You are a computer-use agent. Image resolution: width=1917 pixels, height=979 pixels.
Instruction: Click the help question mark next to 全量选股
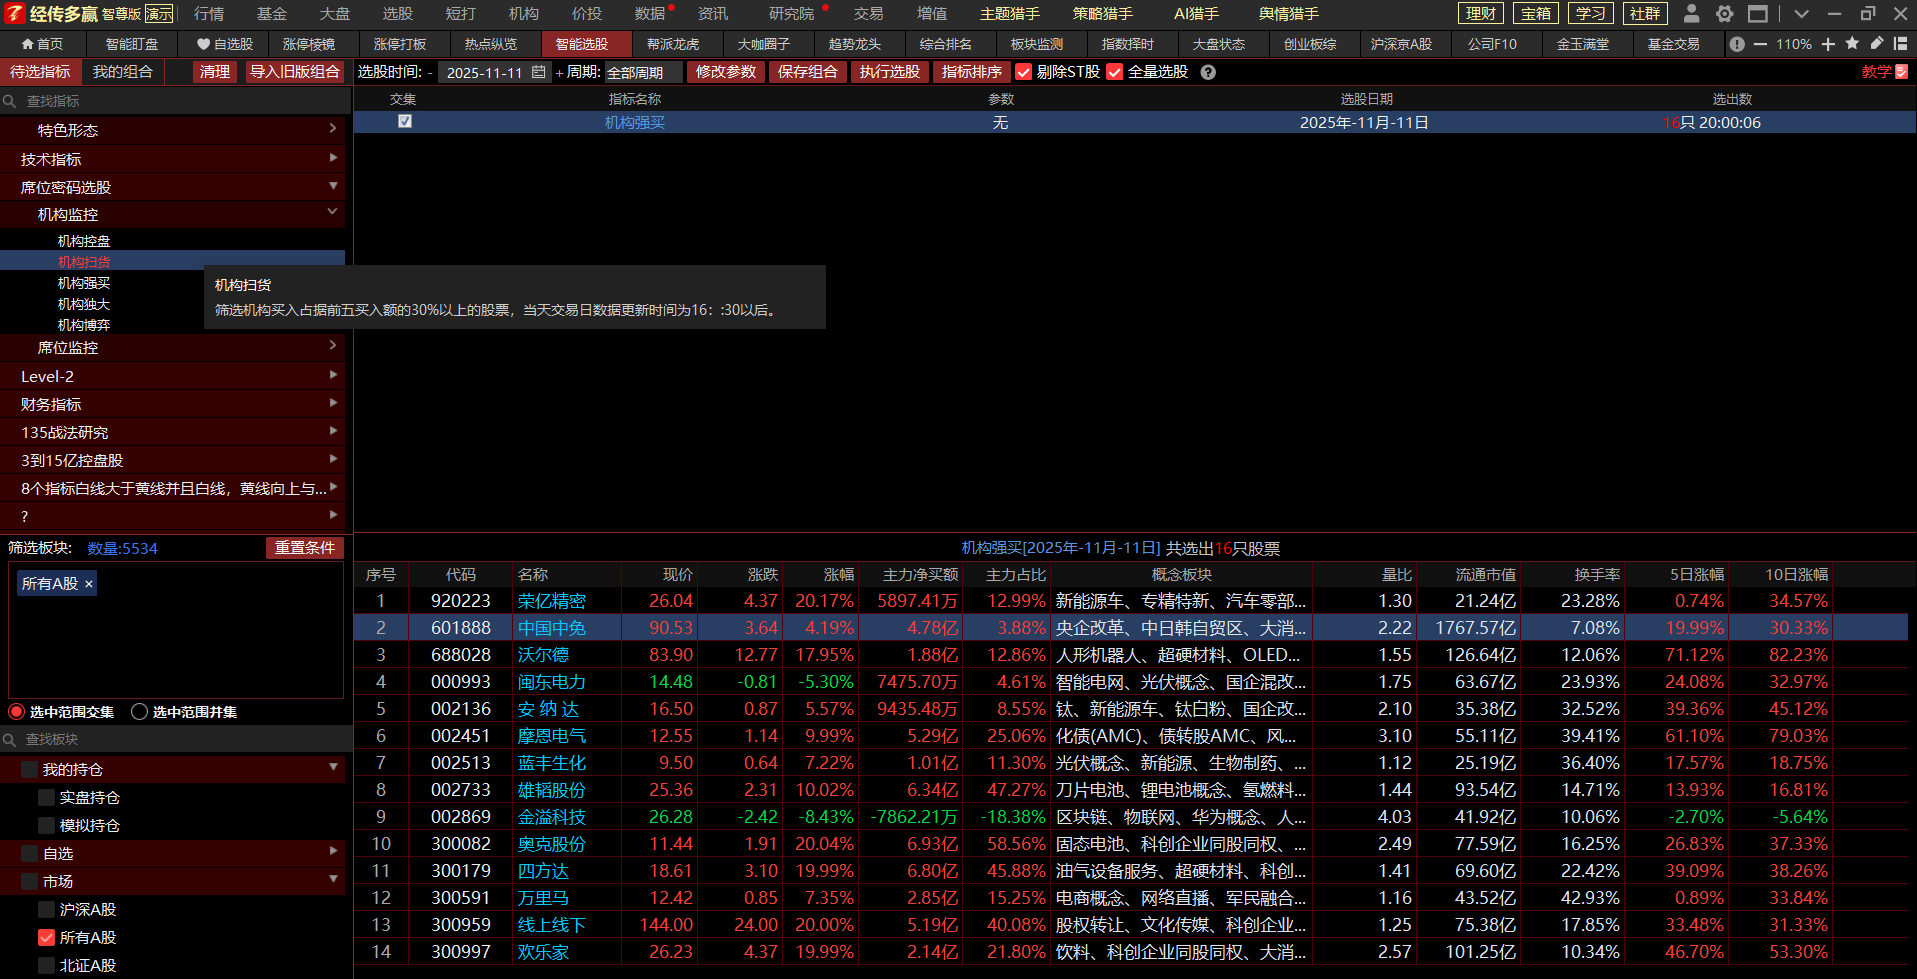click(x=1208, y=72)
